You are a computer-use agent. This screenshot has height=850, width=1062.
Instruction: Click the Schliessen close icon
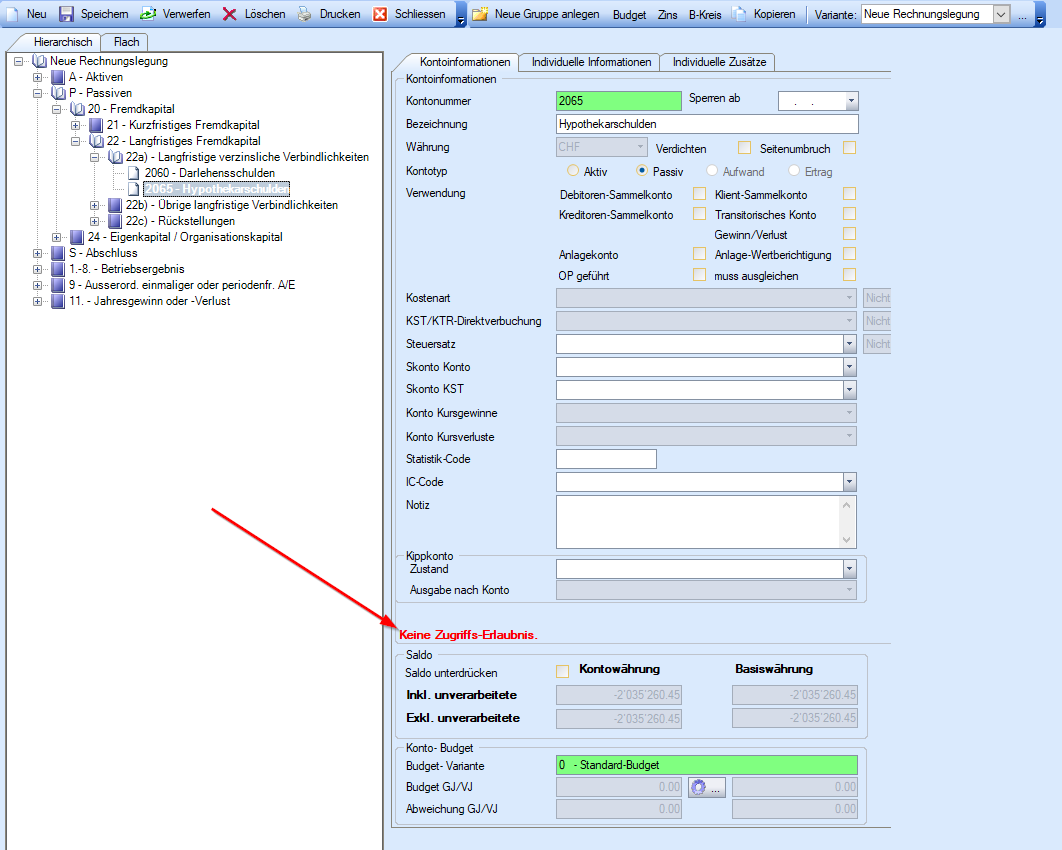tap(381, 14)
